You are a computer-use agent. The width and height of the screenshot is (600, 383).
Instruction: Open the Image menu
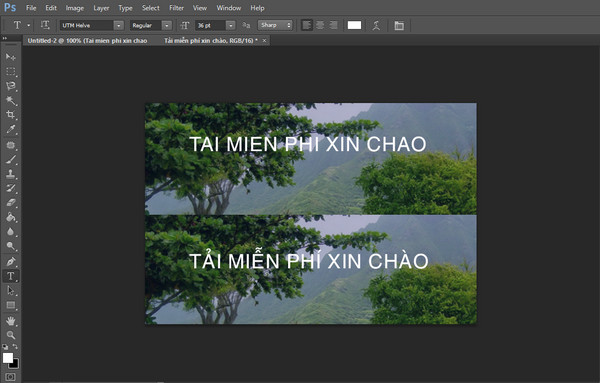click(x=75, y=8)
